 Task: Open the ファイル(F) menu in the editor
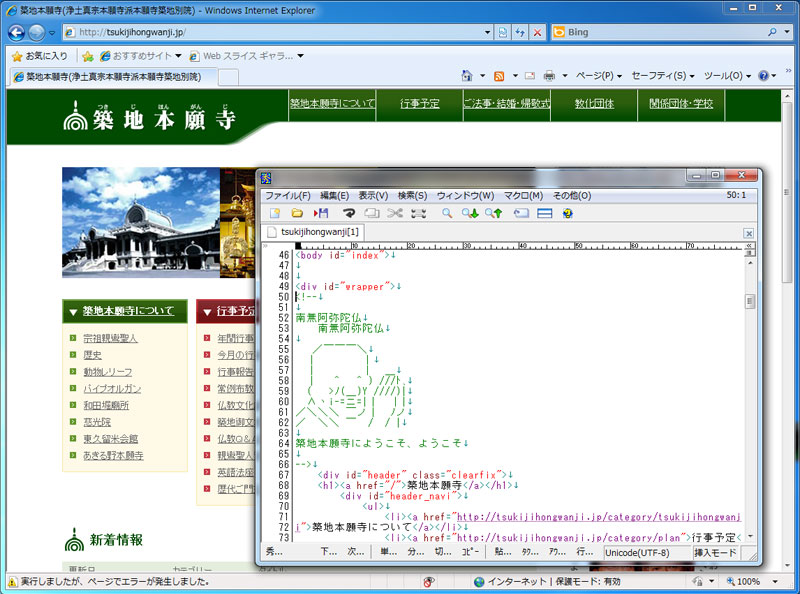[288, 195]
